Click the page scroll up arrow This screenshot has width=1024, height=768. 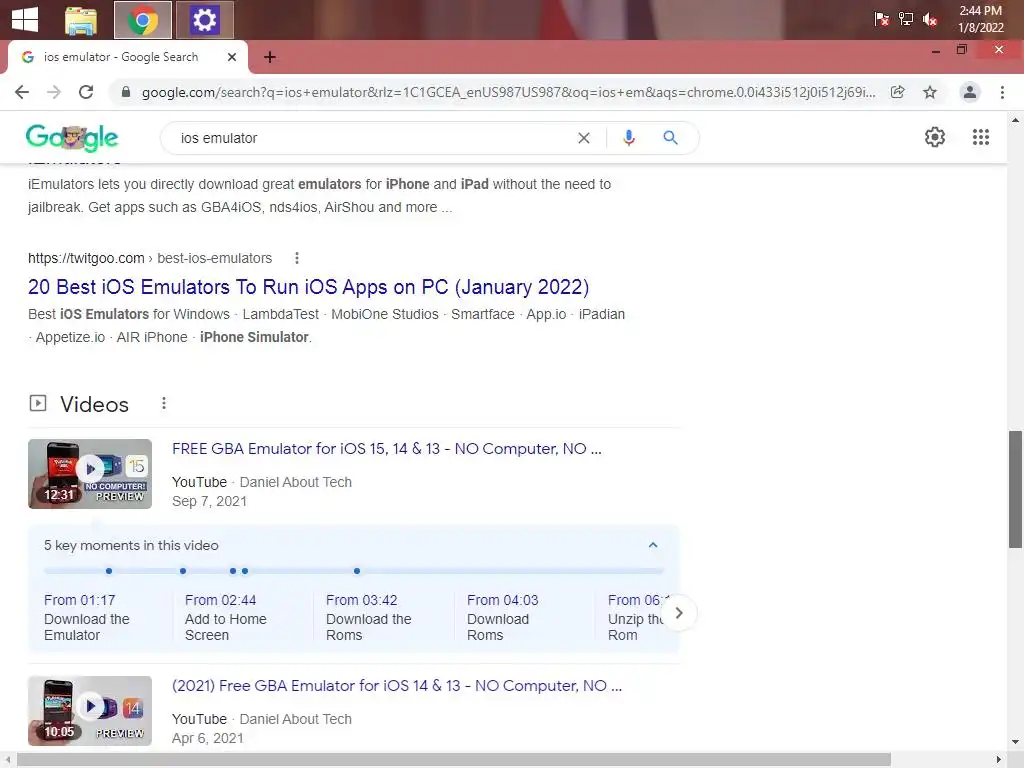tap(1015, 120)
